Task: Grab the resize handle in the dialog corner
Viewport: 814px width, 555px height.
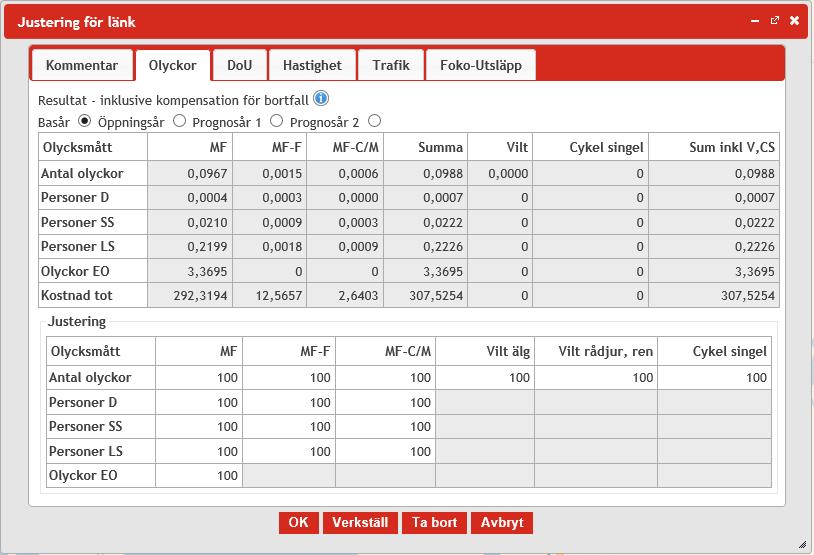Action: pos(802,544)
